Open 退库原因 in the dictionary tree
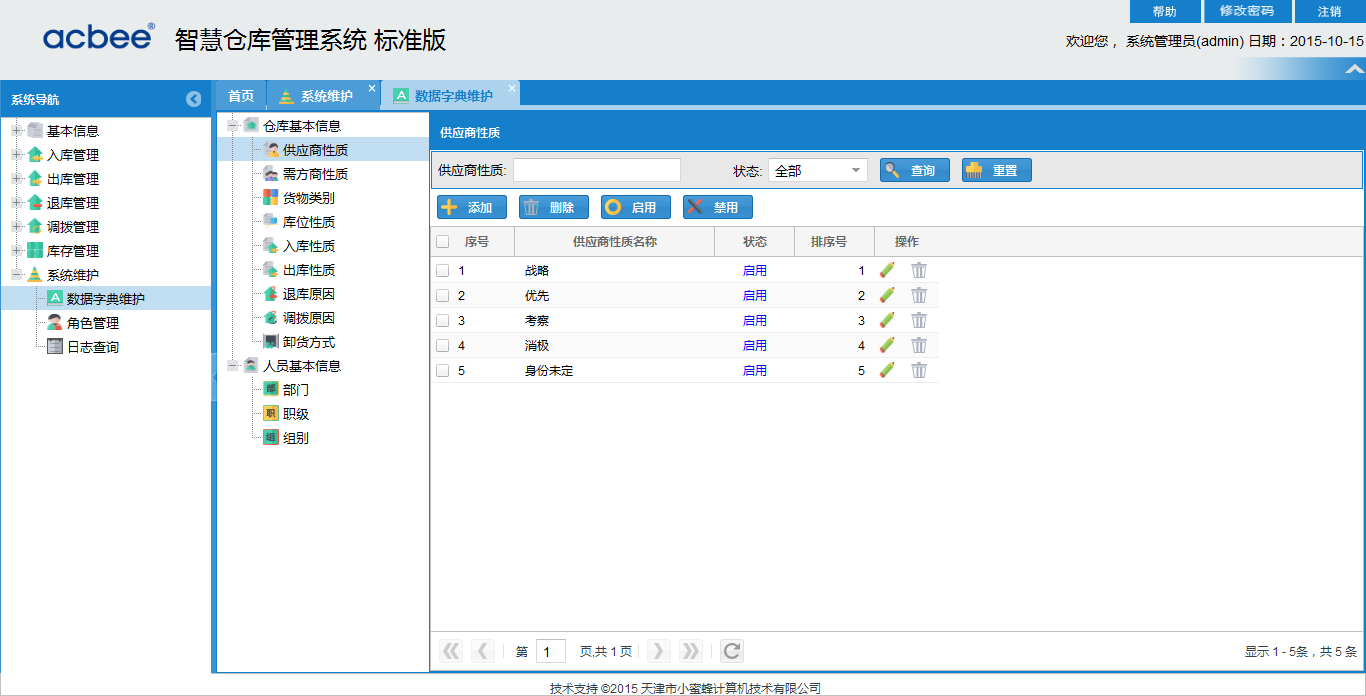Image resolution: width=1366 pixels, height=696 pixels. (x=308, y=294)
